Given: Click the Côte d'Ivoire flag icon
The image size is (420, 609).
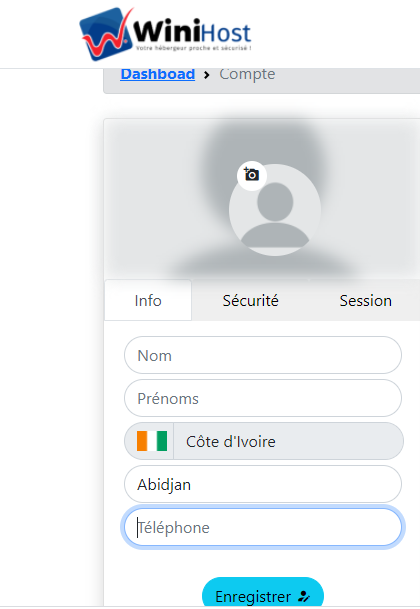Looking at the screenshot, I should pos(152,441).
